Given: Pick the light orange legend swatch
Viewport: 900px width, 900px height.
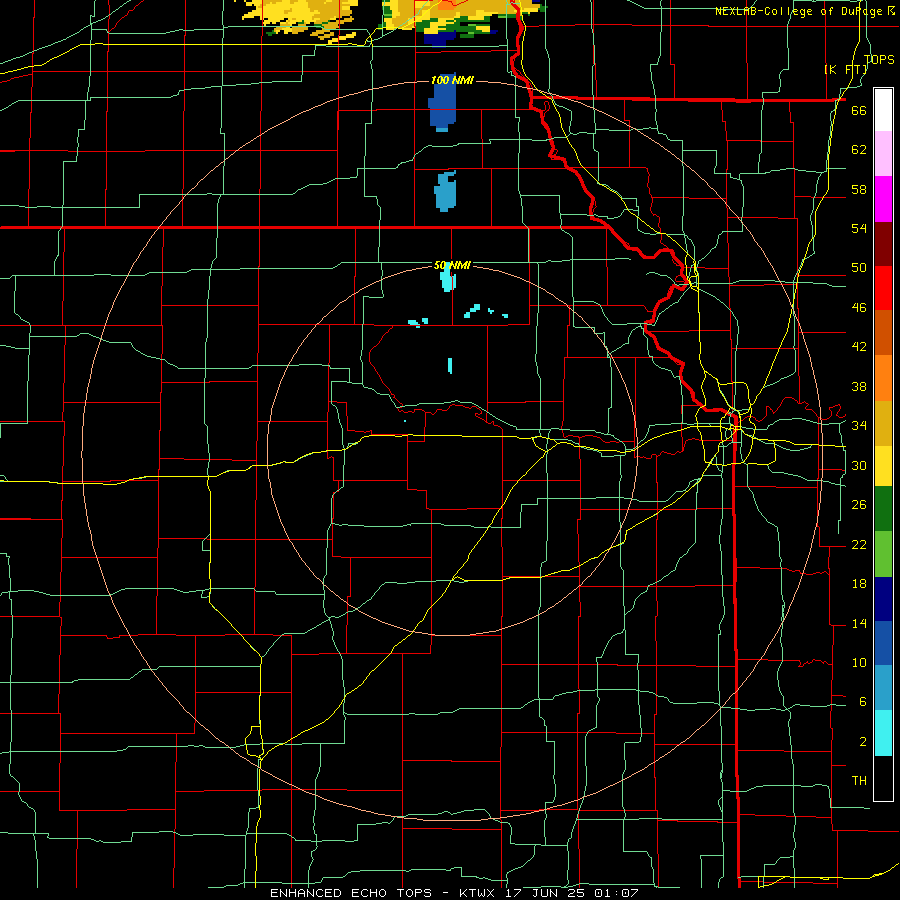Looking at the screenshot, I should (883, 378).
